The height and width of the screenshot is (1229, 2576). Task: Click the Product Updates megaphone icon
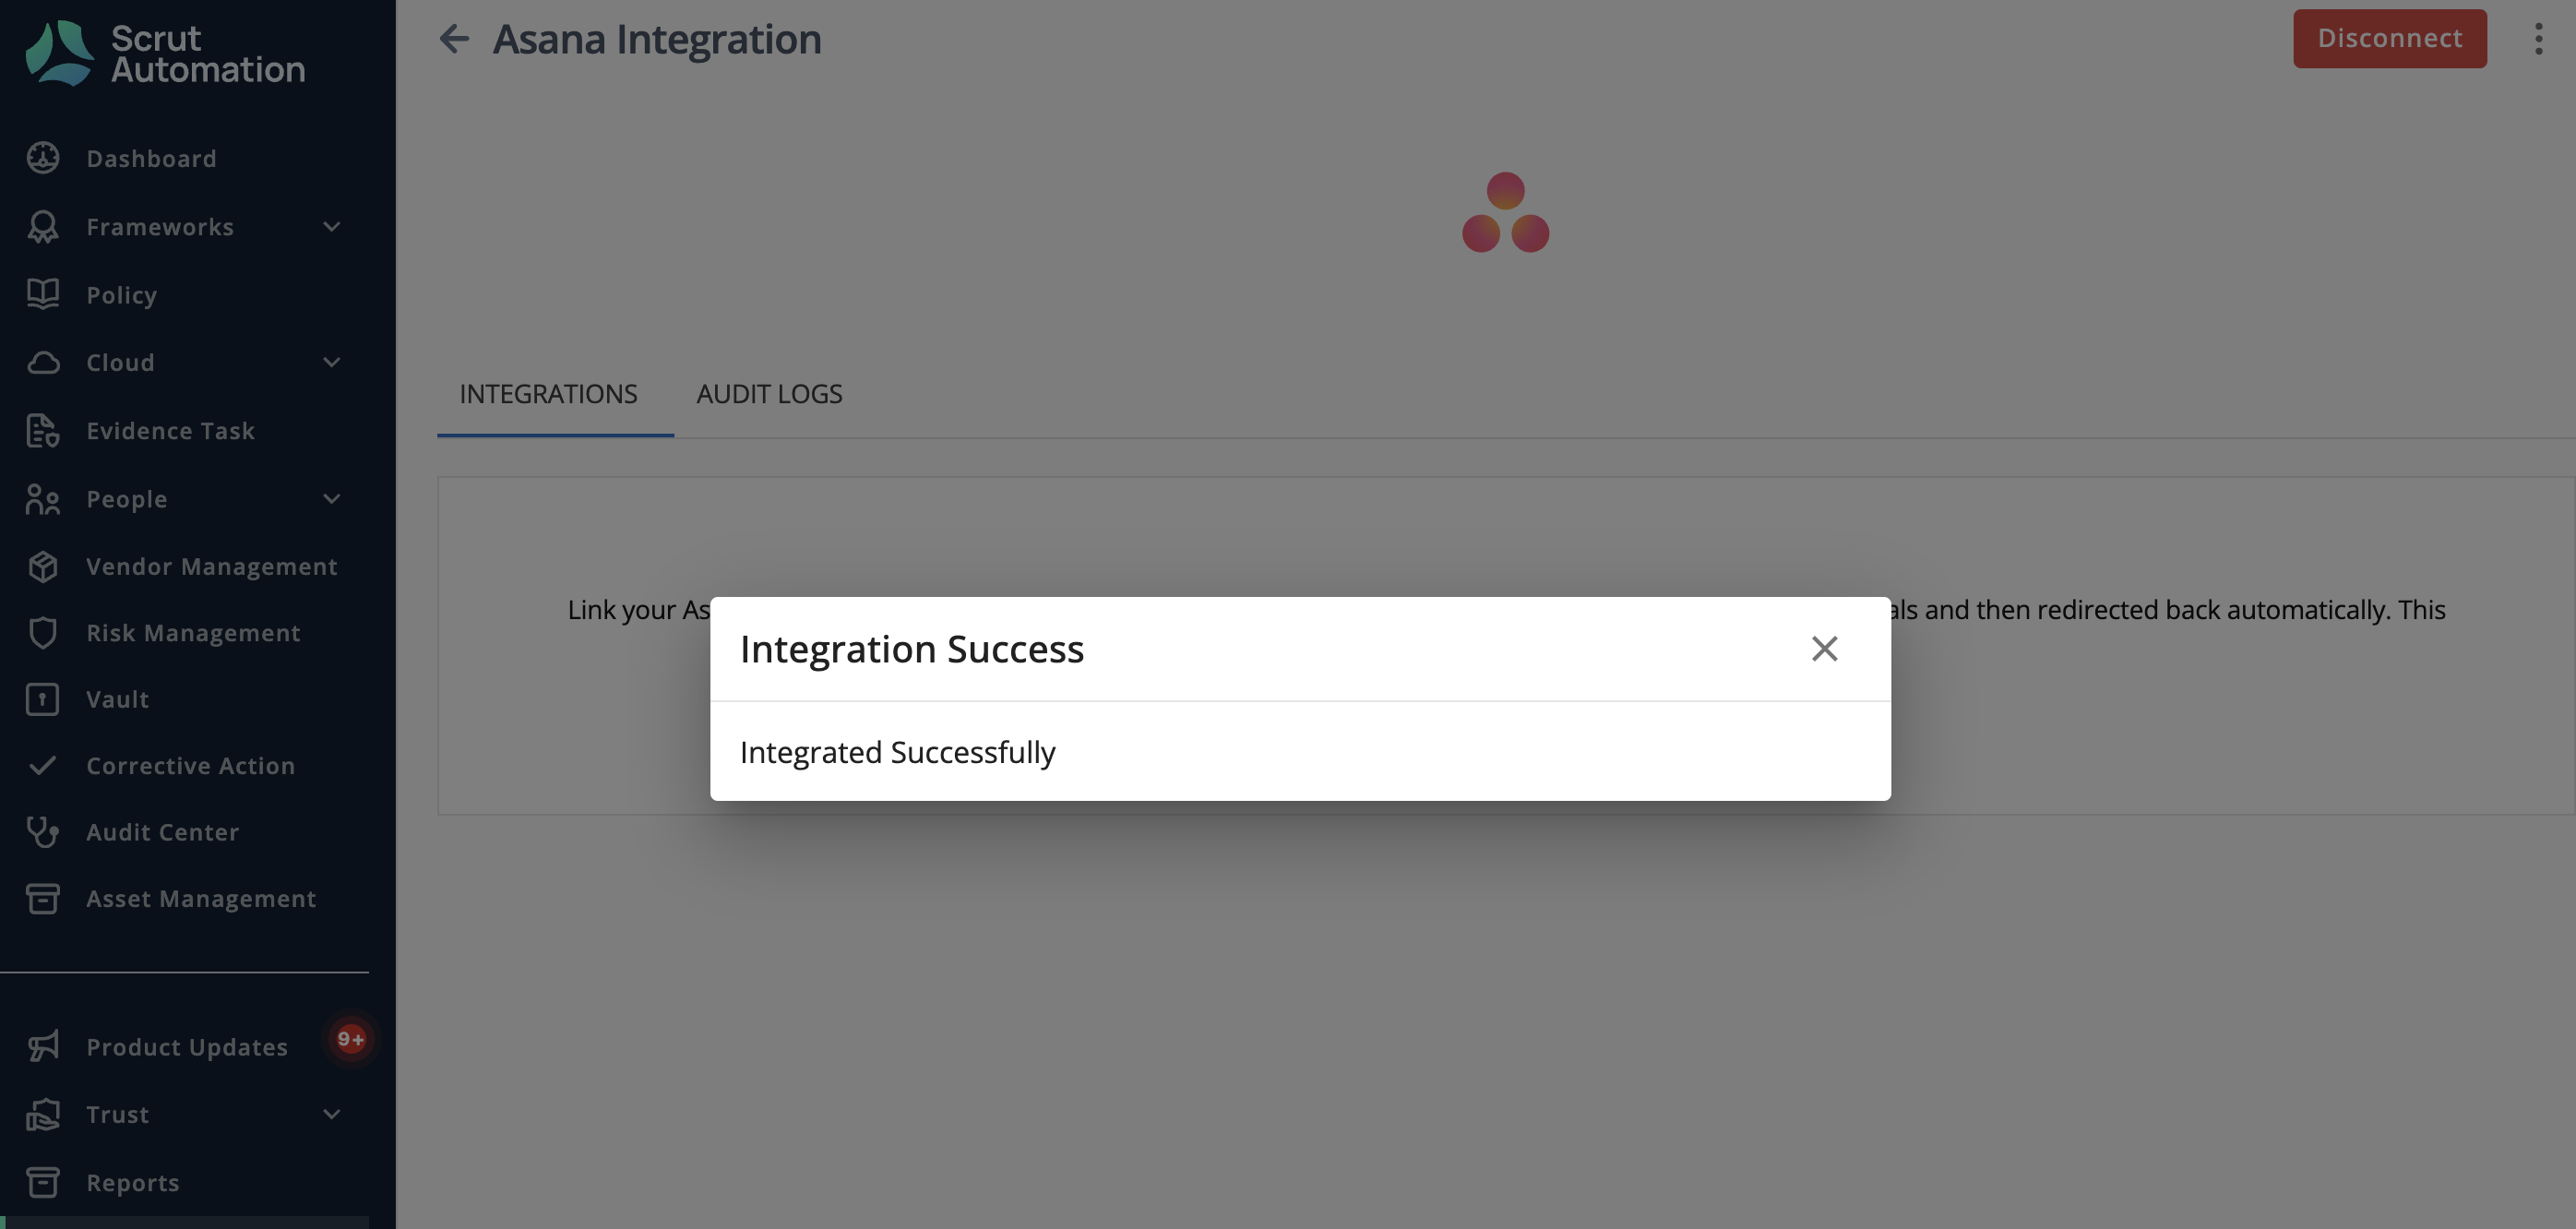(x=43, y=1046)
